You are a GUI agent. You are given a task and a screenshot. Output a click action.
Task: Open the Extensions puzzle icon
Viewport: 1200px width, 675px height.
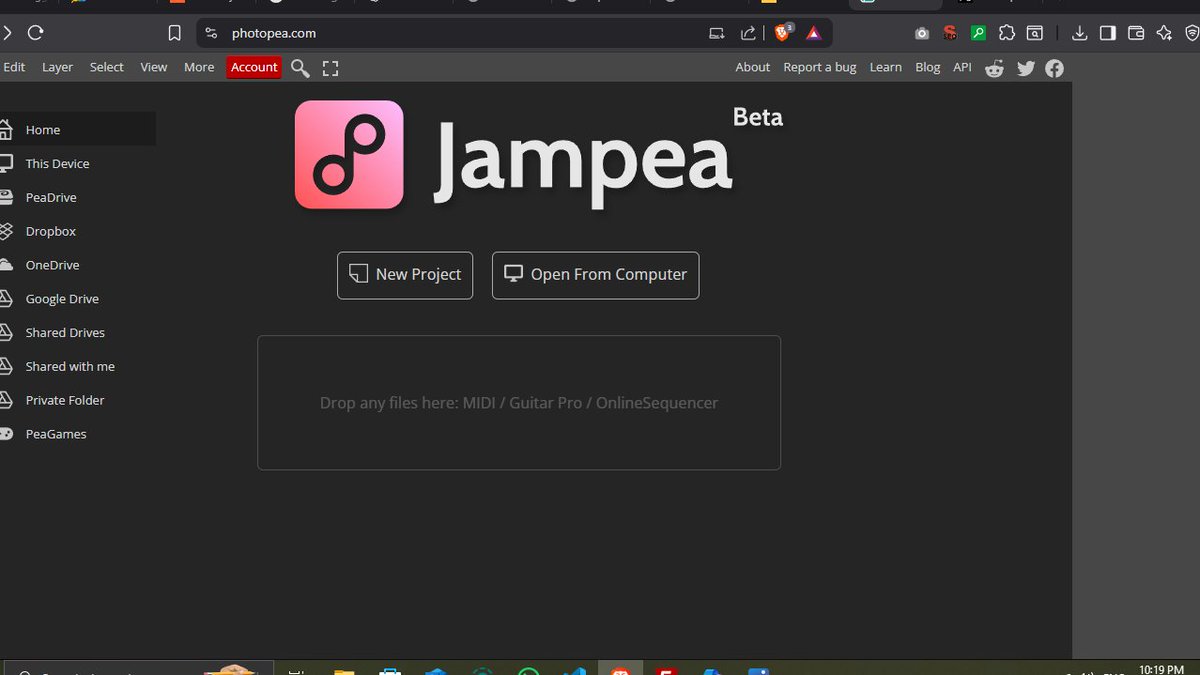point(1007,33)
